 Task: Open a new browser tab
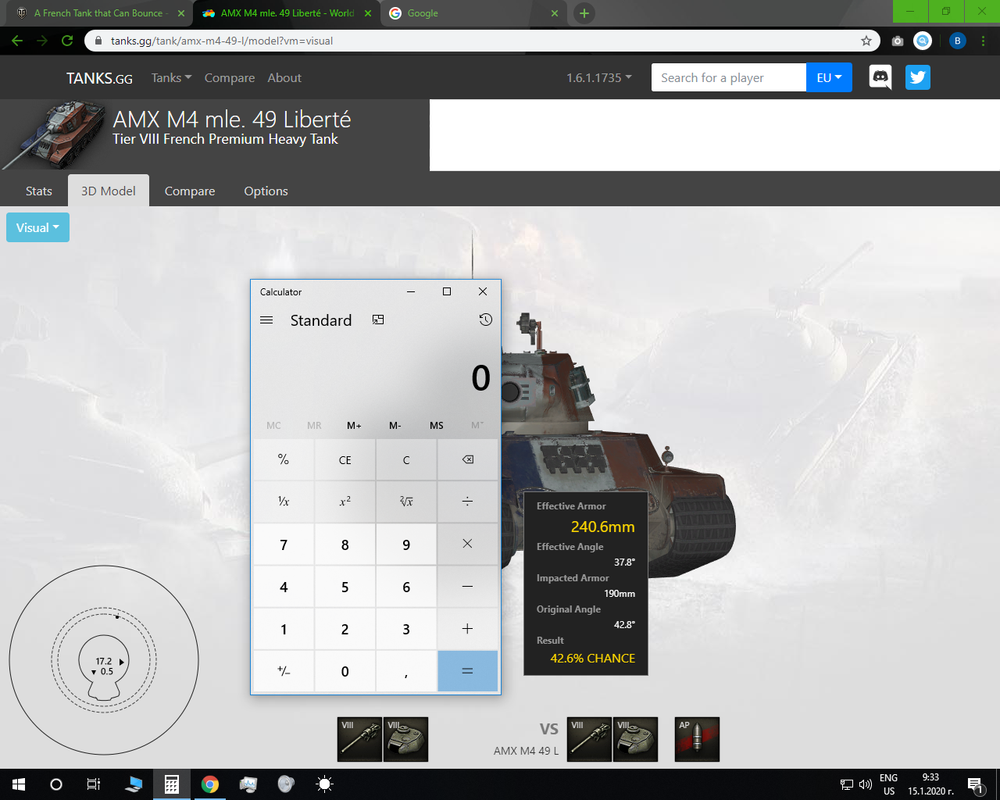coord(584,13)
